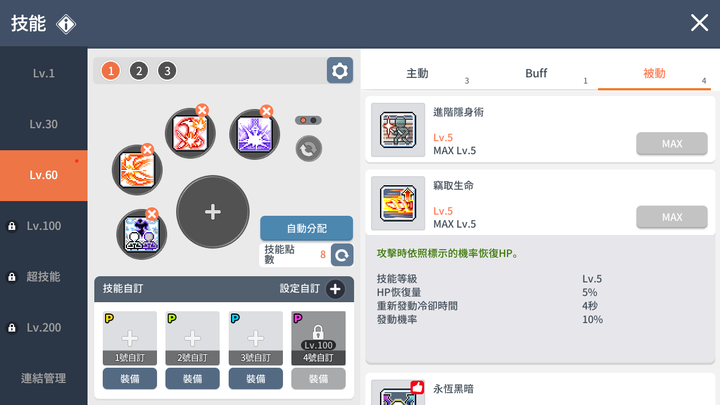The width and height of the screenshot is (720, 405).
Task: Select skill preset 3
Action: pyautogui.click(x=167, y=71)
